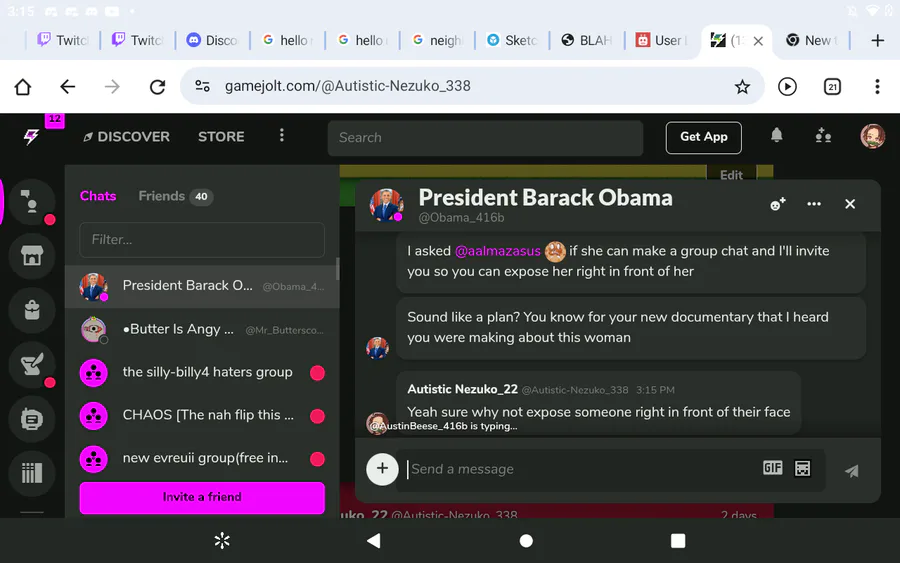Switch to the neigh Google browser tab
This screenshot has width=900, height=563.
pyautogui.click(x=437, y=40)
